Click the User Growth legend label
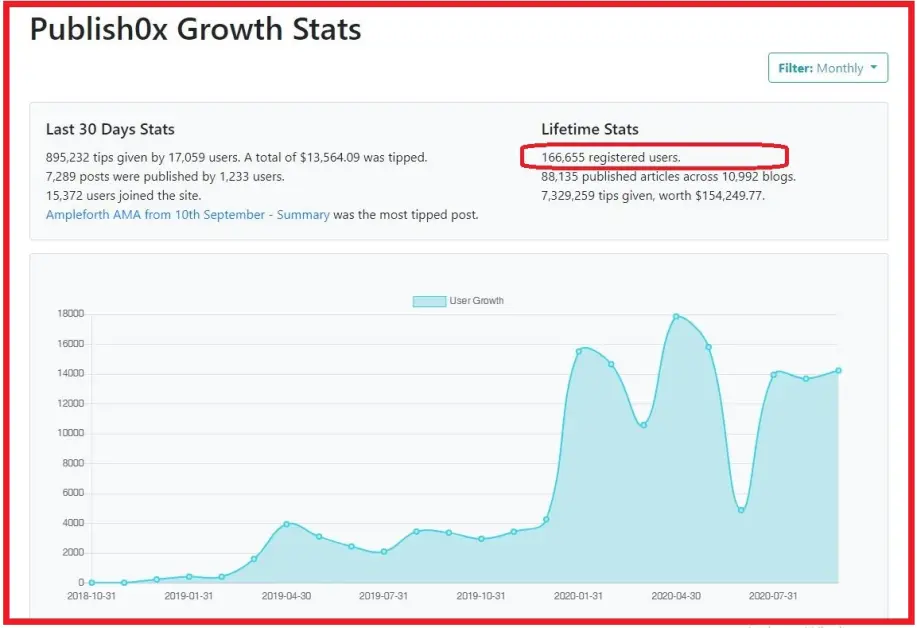 [x=476, y=301]
